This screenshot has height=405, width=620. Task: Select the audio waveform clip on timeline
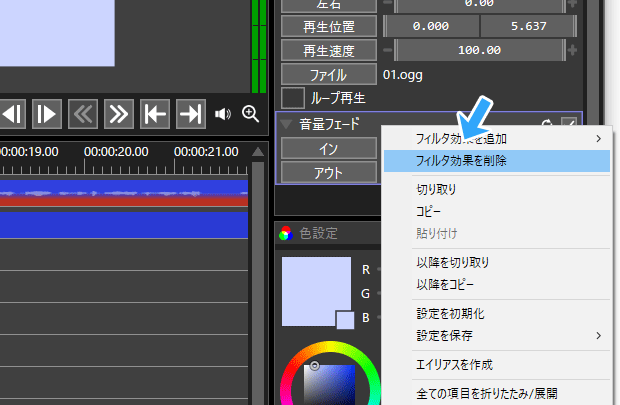click(x=124, y=193)
